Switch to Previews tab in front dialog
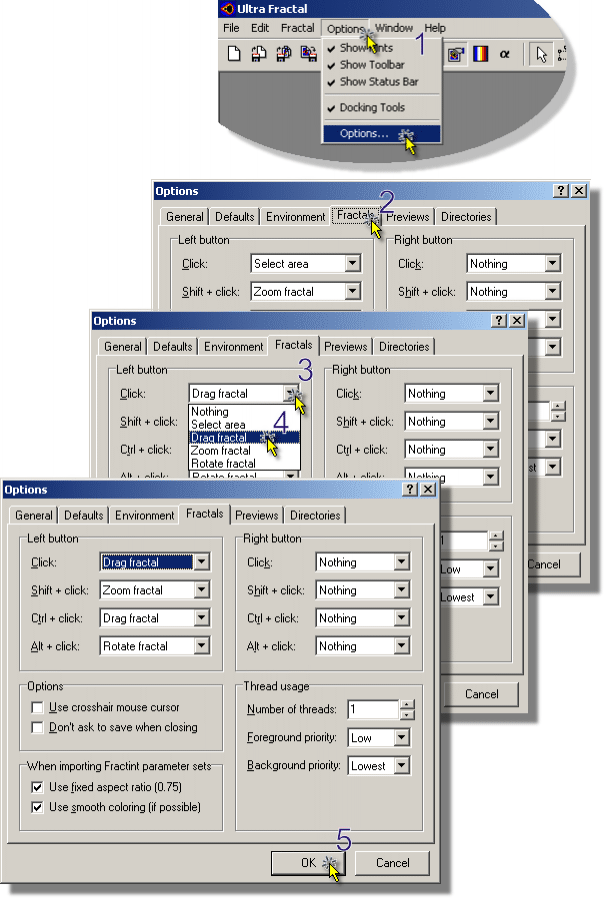 (x=256, y=515)
